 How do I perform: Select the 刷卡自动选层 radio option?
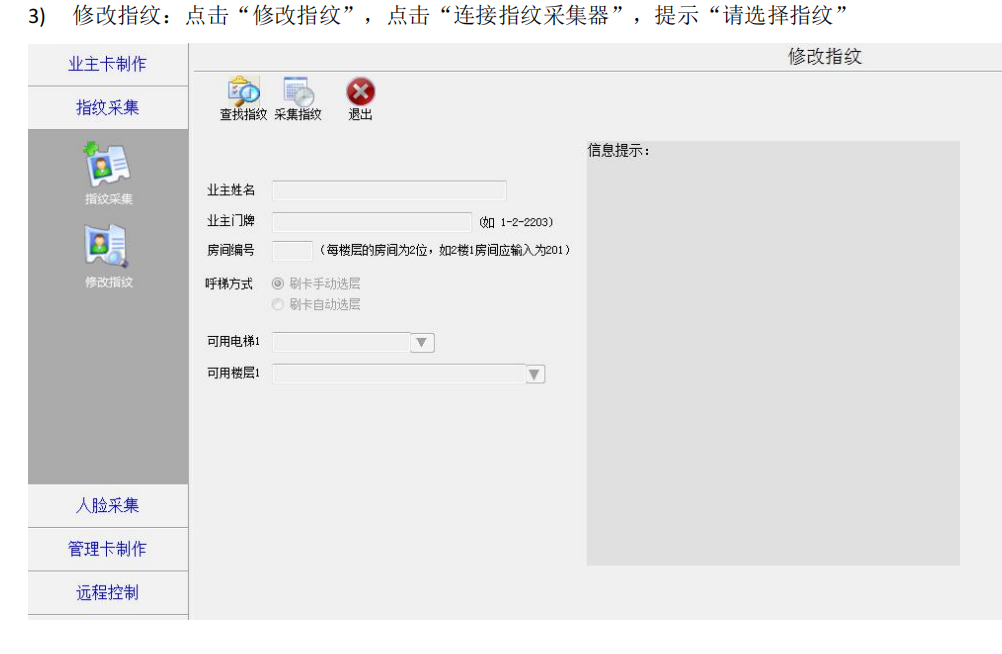278,304
